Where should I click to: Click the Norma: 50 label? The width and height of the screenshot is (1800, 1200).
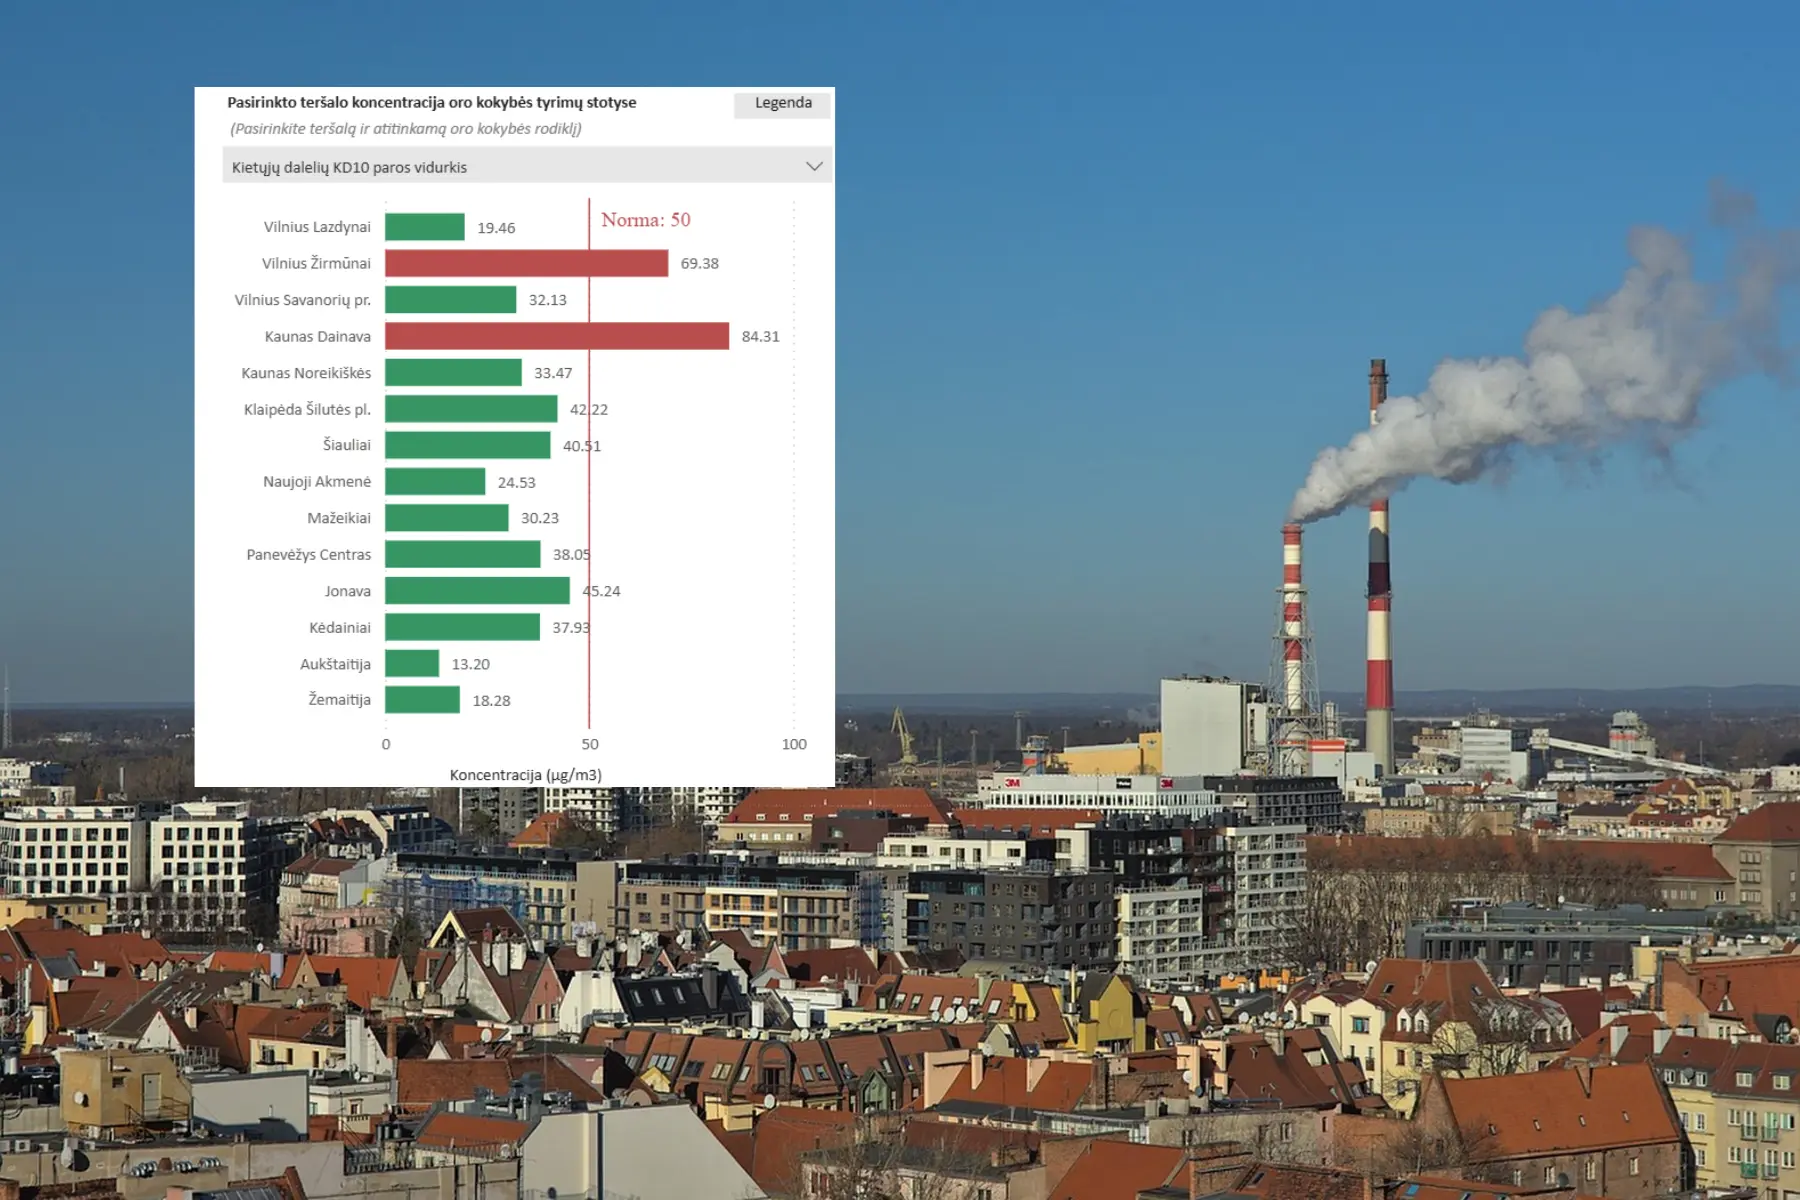pos(646,220)
